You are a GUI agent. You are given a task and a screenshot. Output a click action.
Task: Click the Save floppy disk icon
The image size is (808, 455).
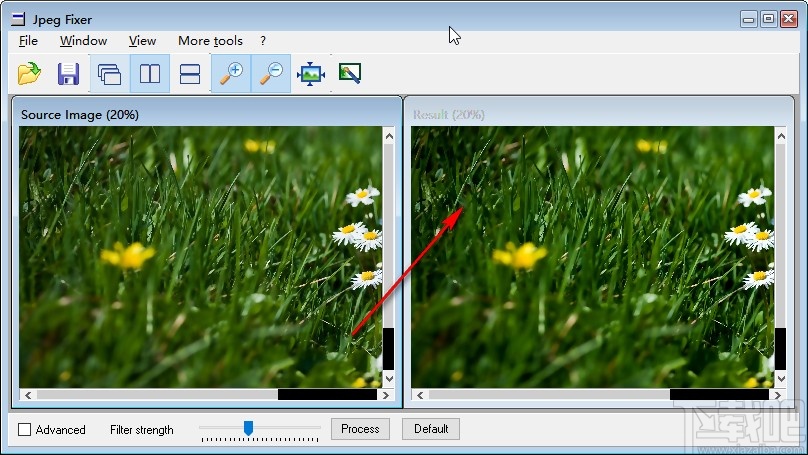pyautogui.click(x=68, y=74)
